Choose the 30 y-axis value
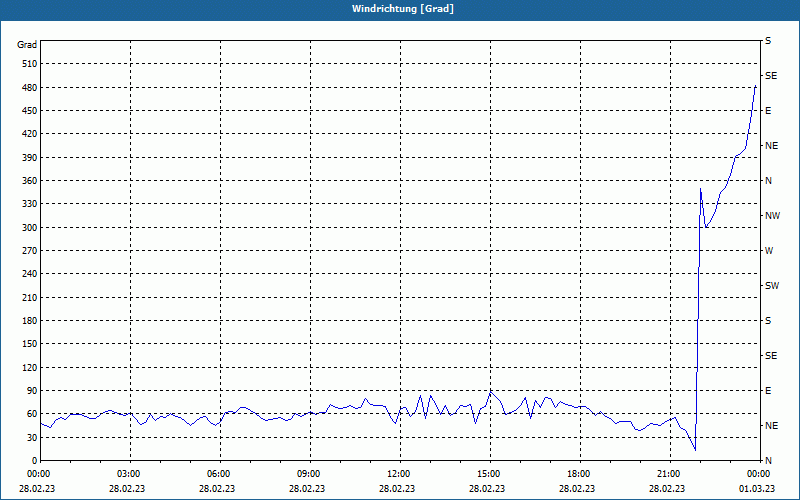Viewport: 800px width, 500px height. (32, 437)
